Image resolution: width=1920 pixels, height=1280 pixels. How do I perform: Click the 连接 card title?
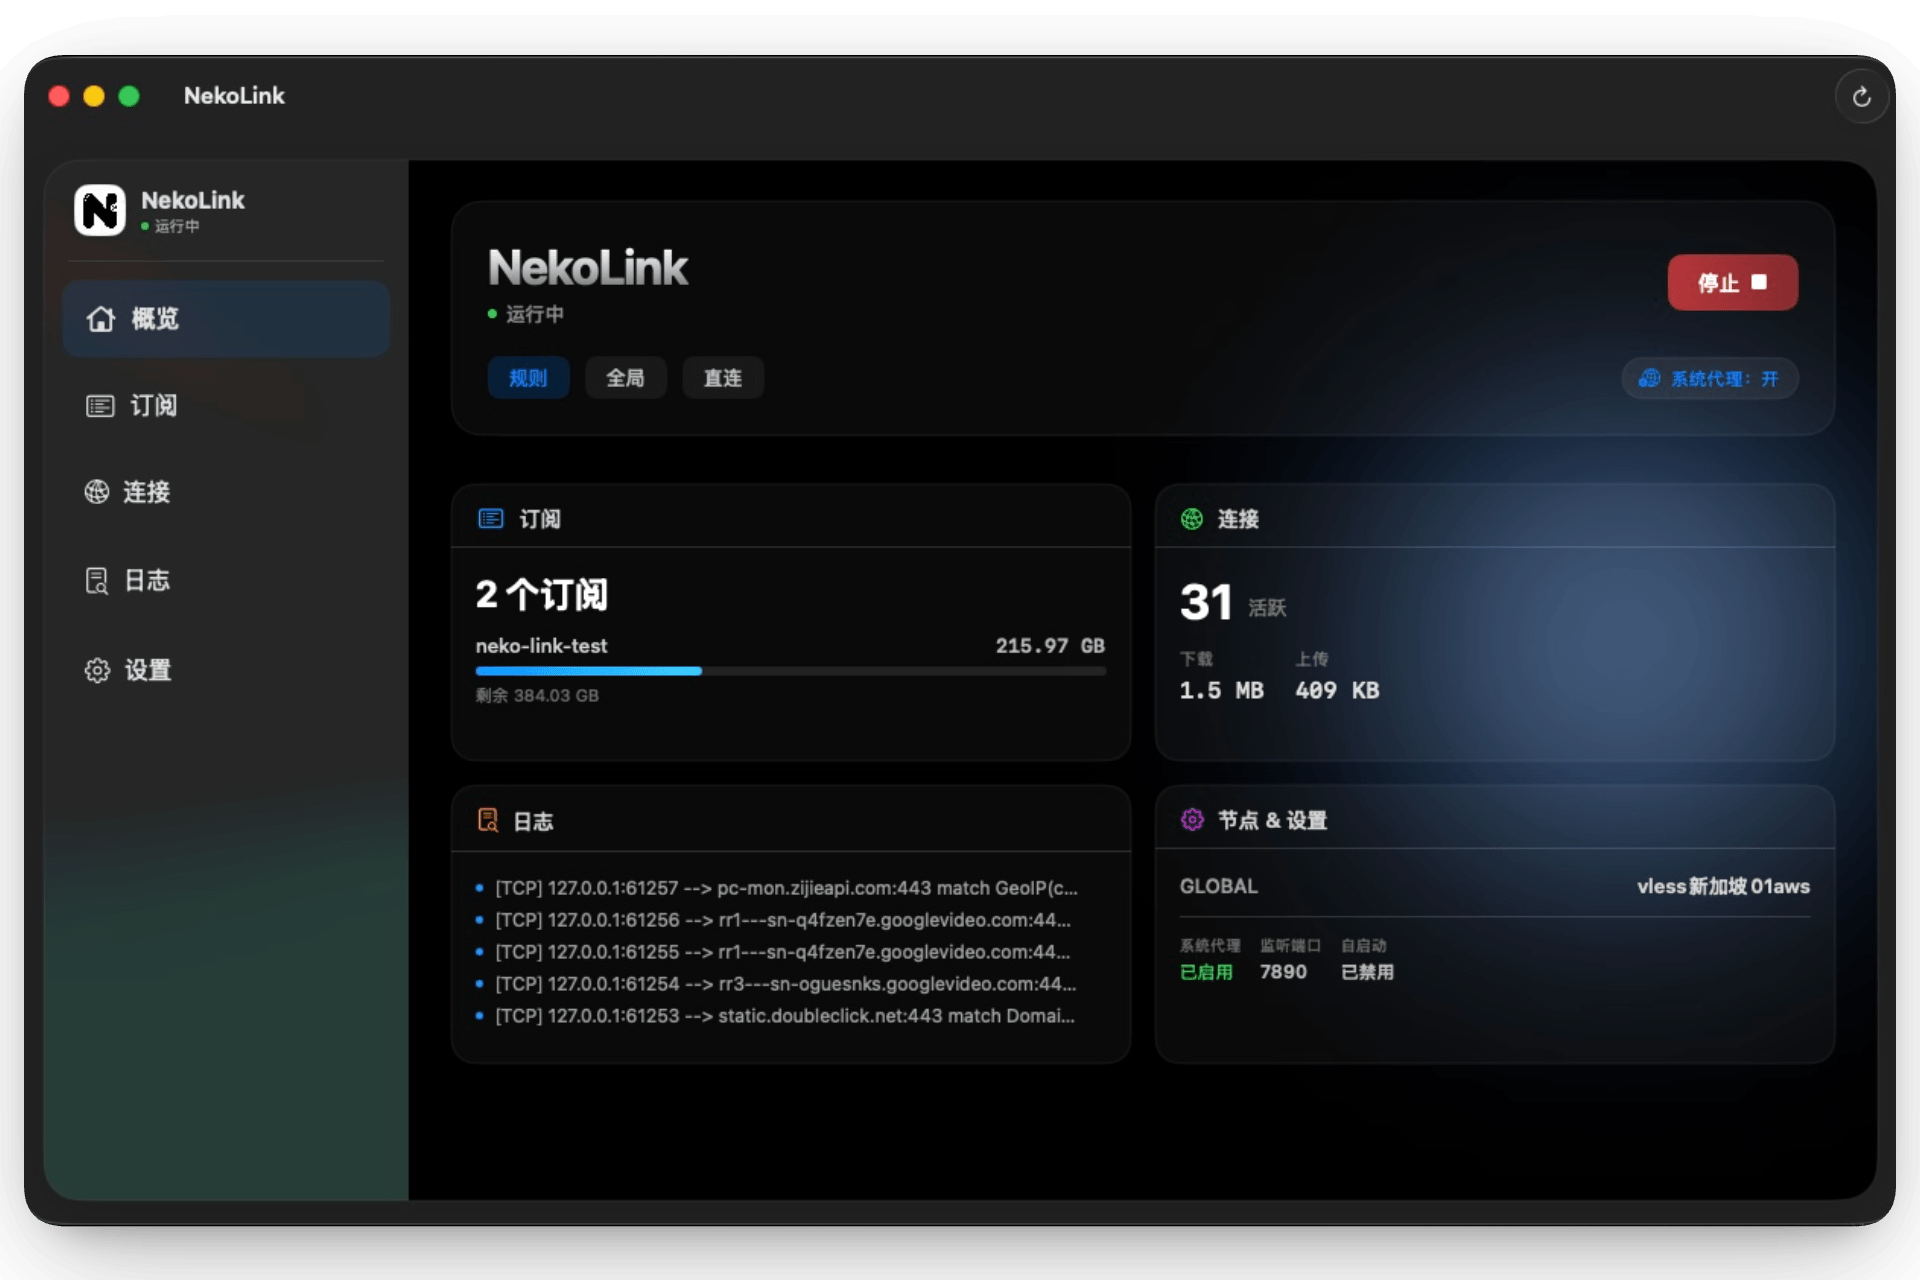coord(1238,519)
